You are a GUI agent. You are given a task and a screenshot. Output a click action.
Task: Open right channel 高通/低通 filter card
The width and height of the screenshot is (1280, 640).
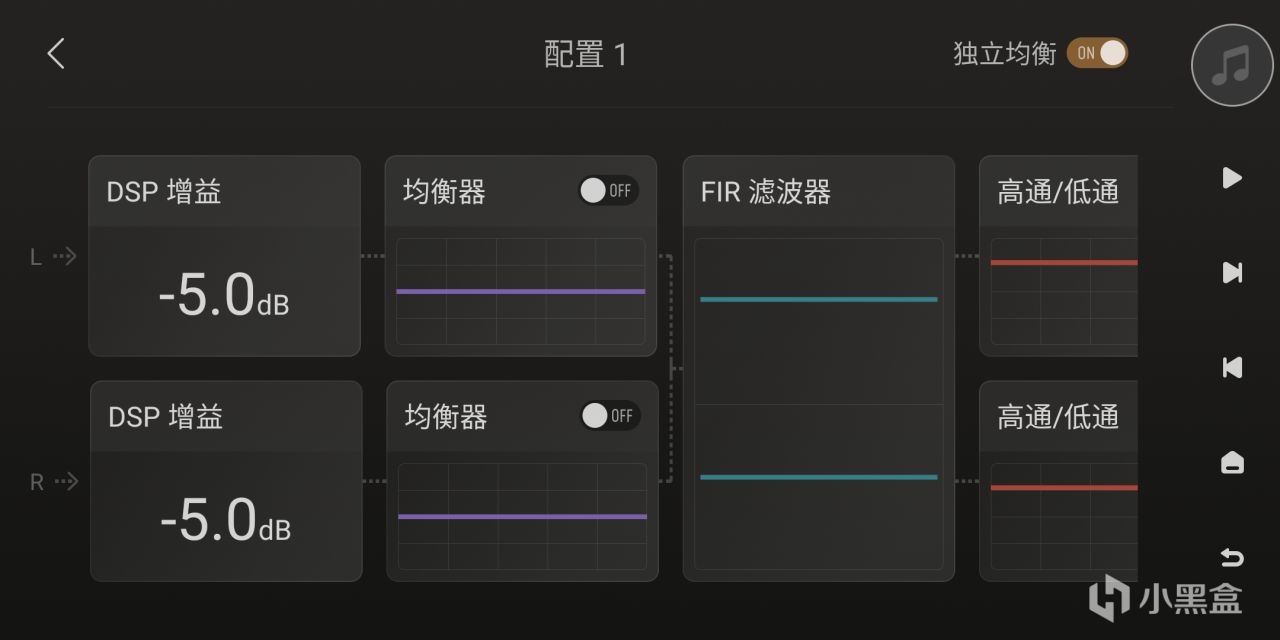1058,416
